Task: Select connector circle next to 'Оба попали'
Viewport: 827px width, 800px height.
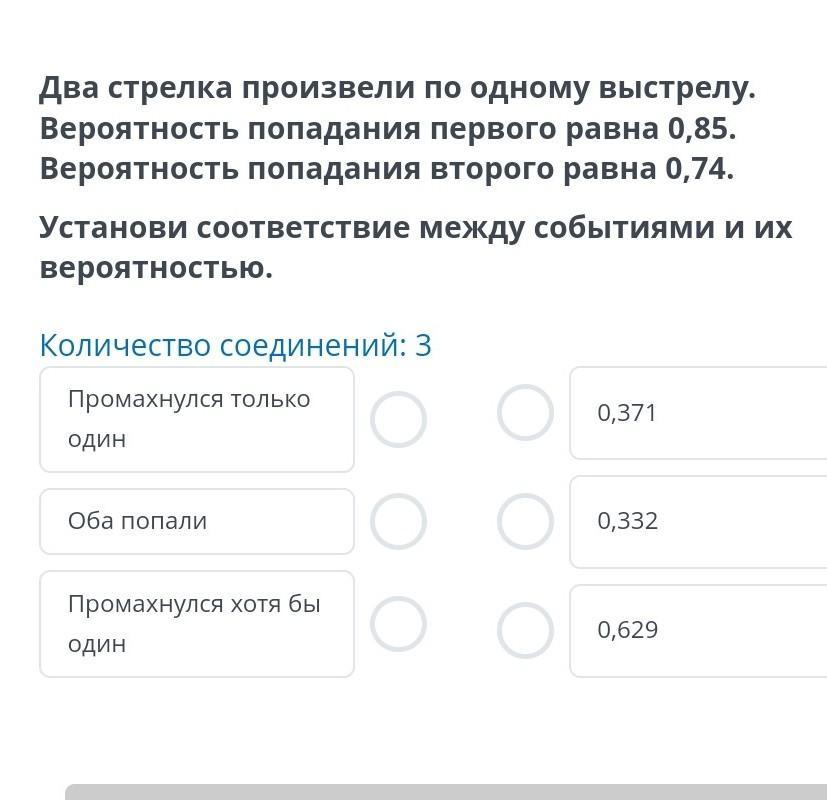Action: (x=398, y=522)
